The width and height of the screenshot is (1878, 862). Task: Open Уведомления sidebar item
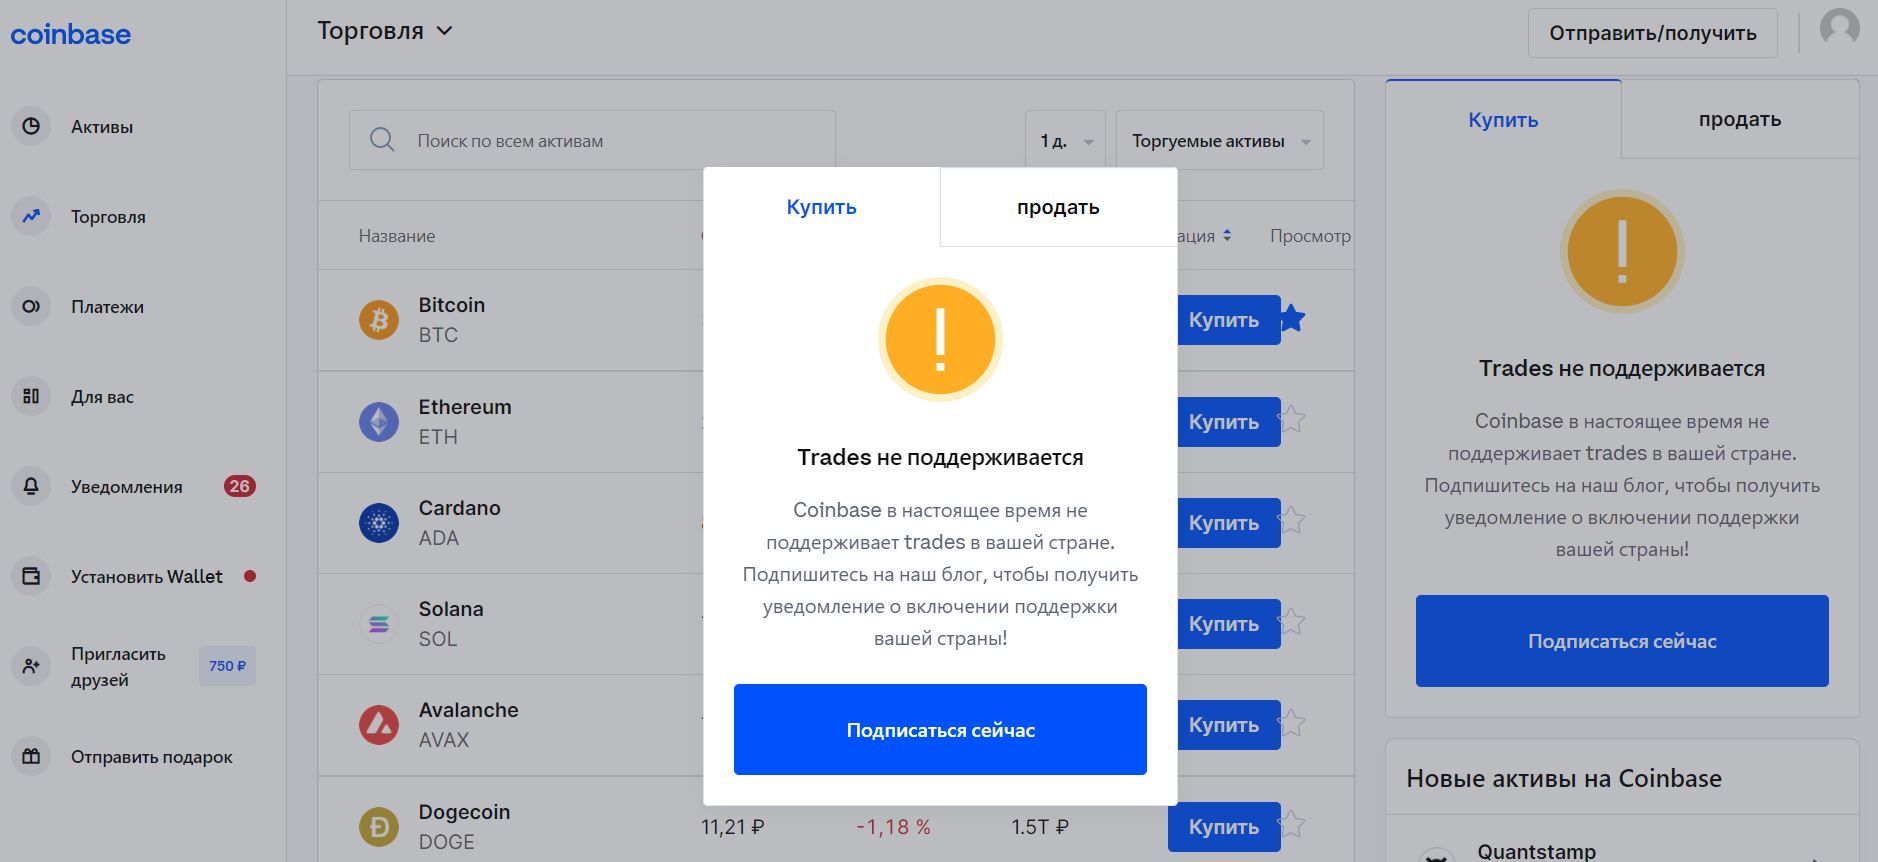pos(127,487)
